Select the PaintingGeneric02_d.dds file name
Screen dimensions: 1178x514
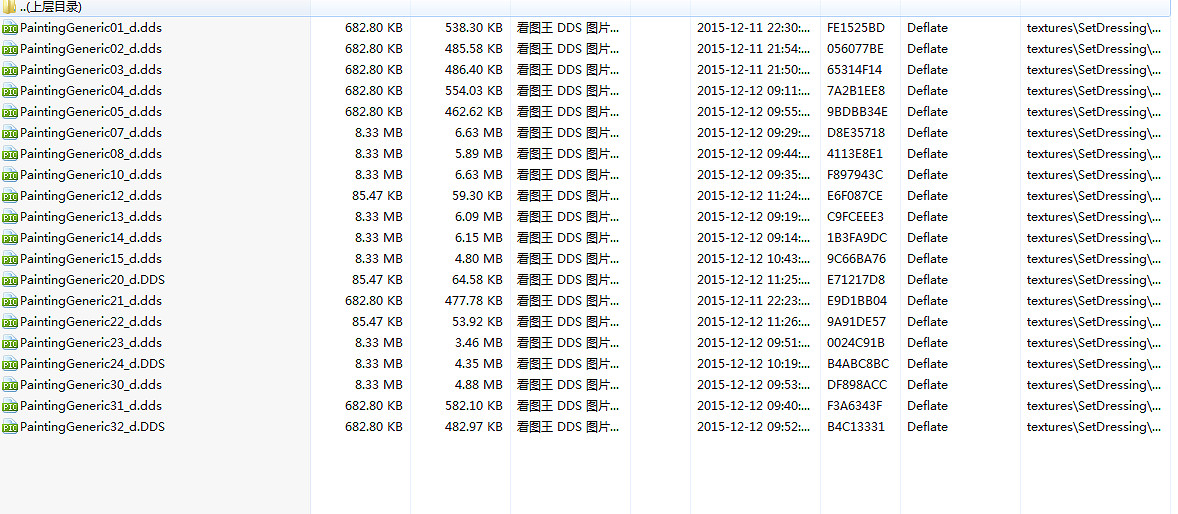pos(91,49)
